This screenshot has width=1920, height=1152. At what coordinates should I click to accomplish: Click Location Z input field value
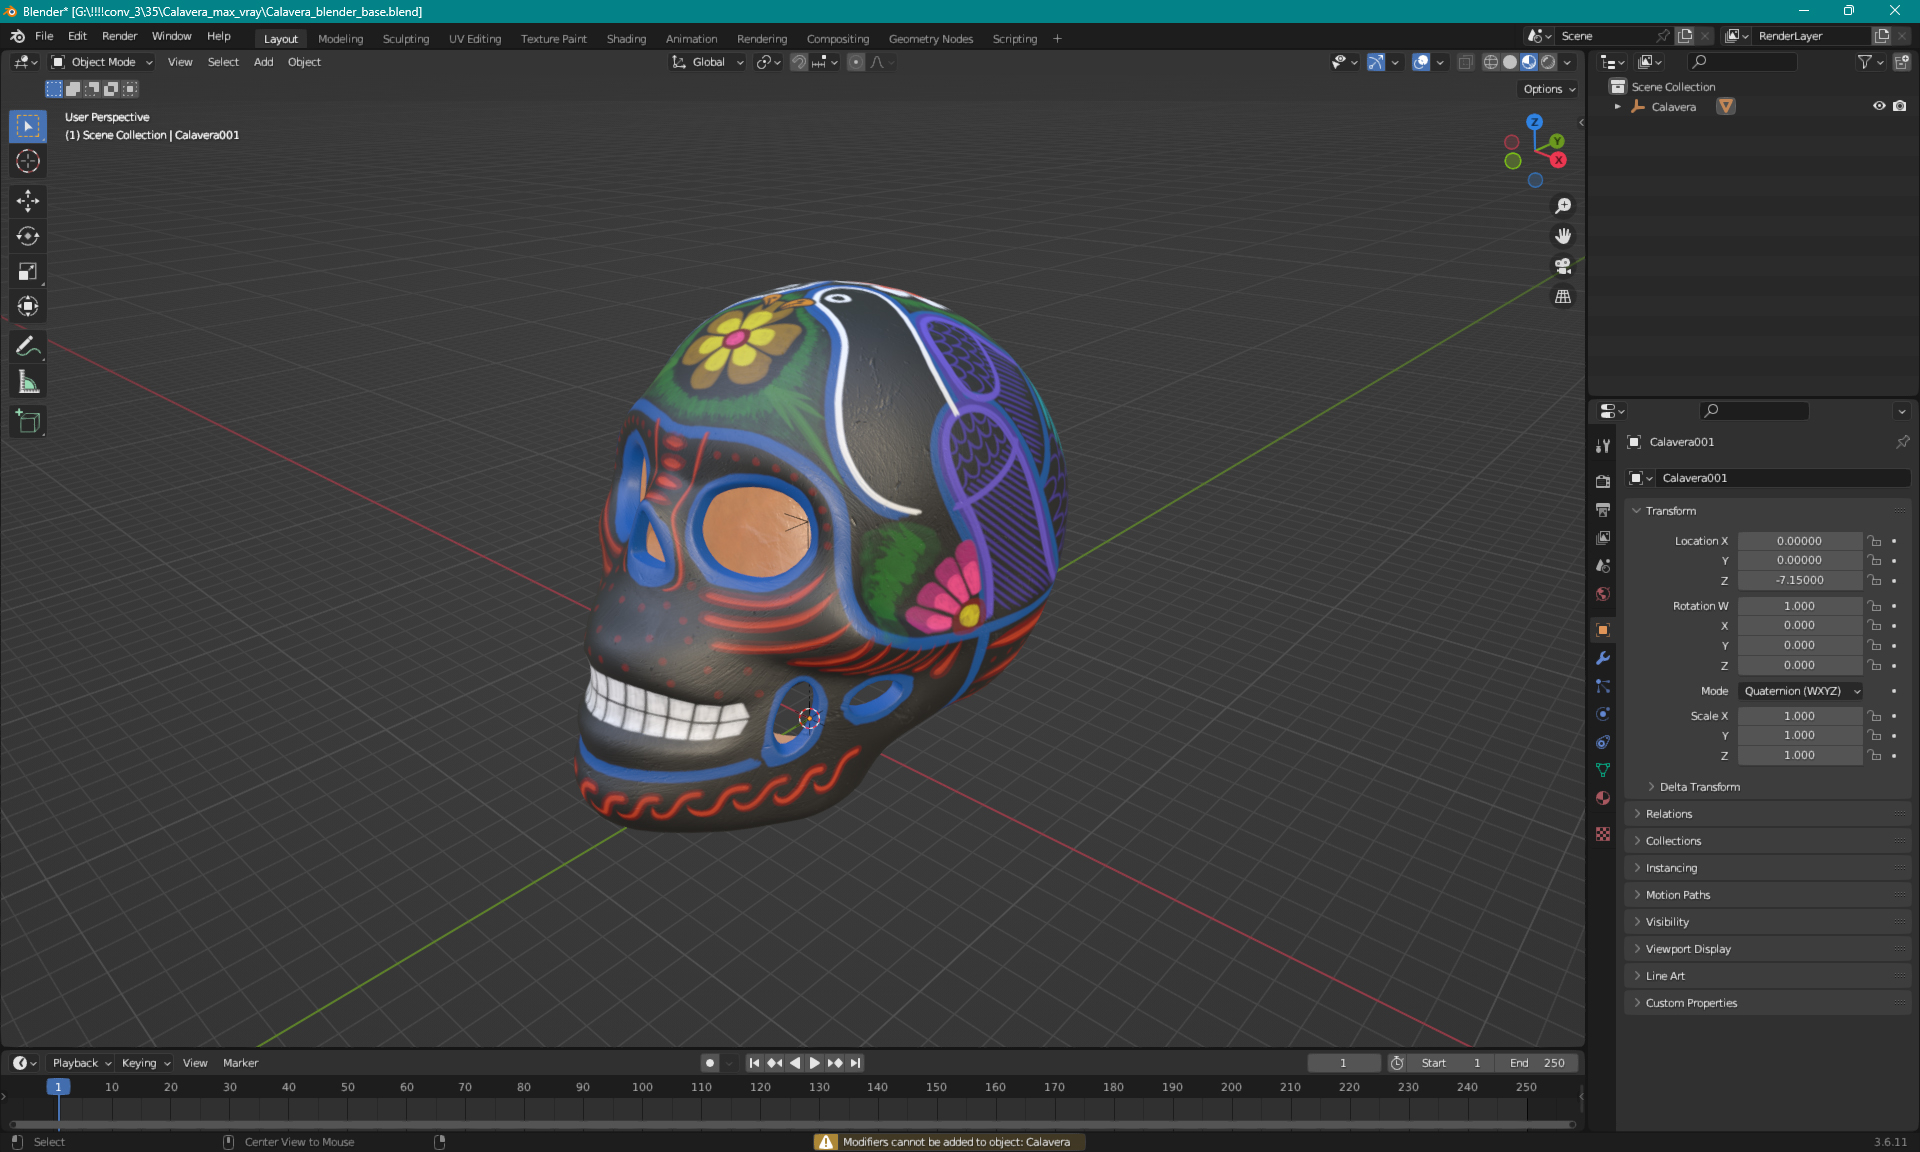[x=1798, y=579]
